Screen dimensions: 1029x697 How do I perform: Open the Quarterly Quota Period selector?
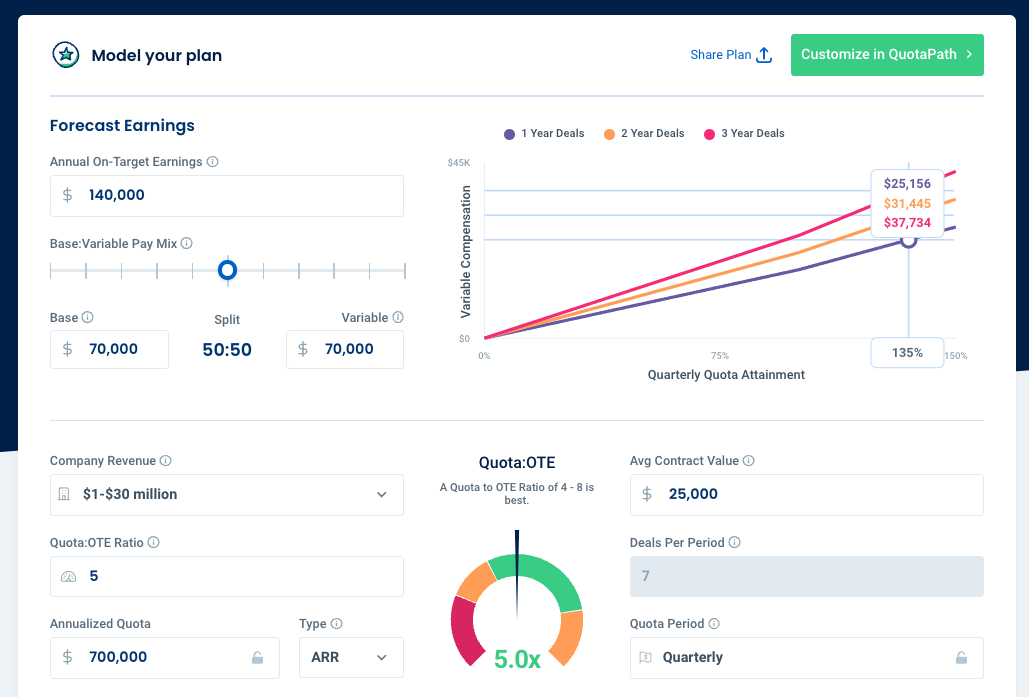[807, 658]
